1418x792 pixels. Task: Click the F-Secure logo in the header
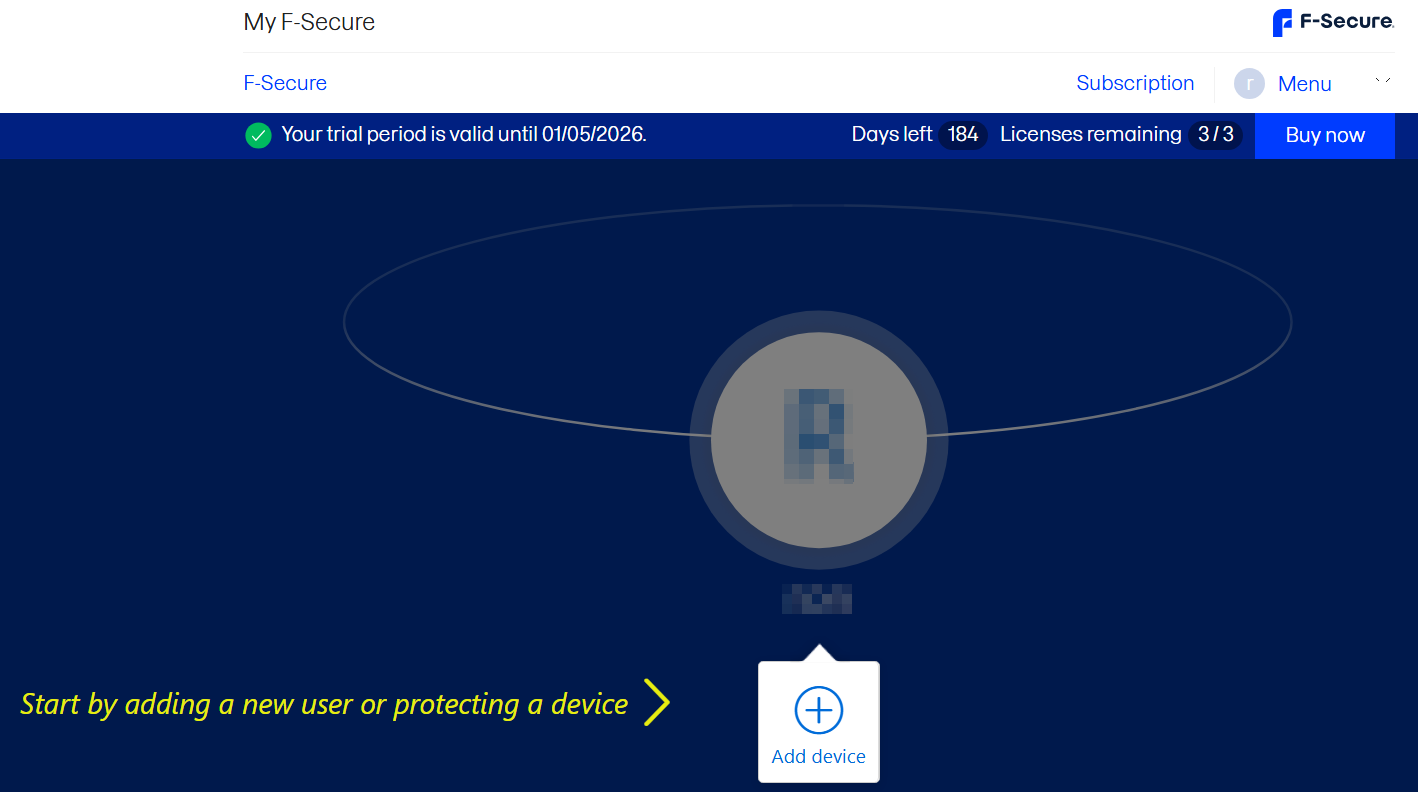pos(1333,22)
